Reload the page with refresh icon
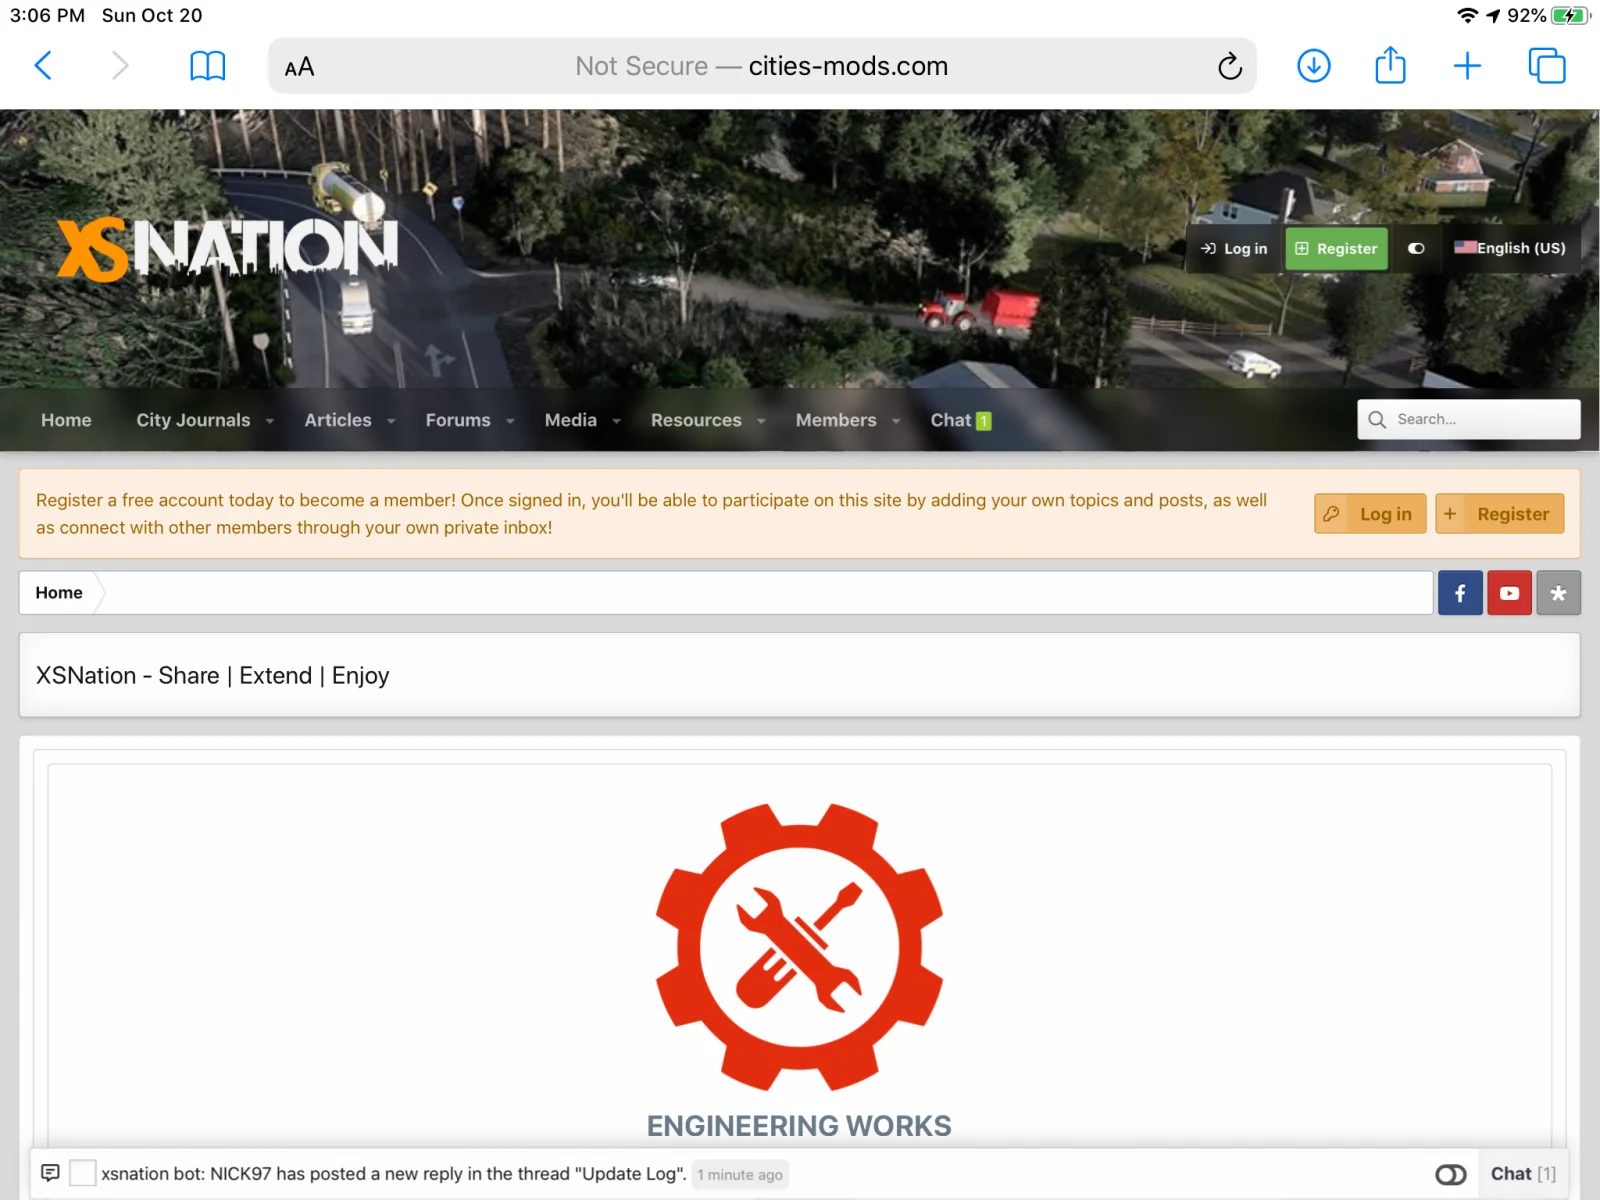This screenshot has height=1200, width=1600. coord(1230,66)
